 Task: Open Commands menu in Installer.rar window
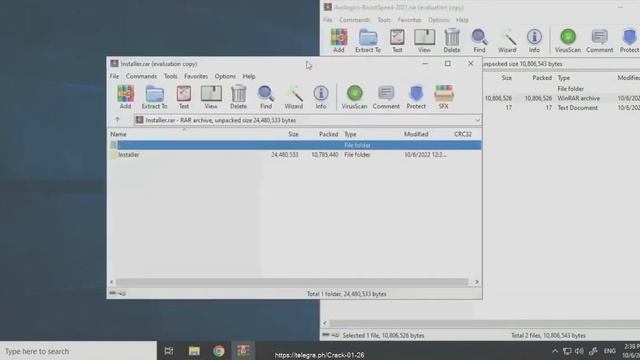coord(141,76)
